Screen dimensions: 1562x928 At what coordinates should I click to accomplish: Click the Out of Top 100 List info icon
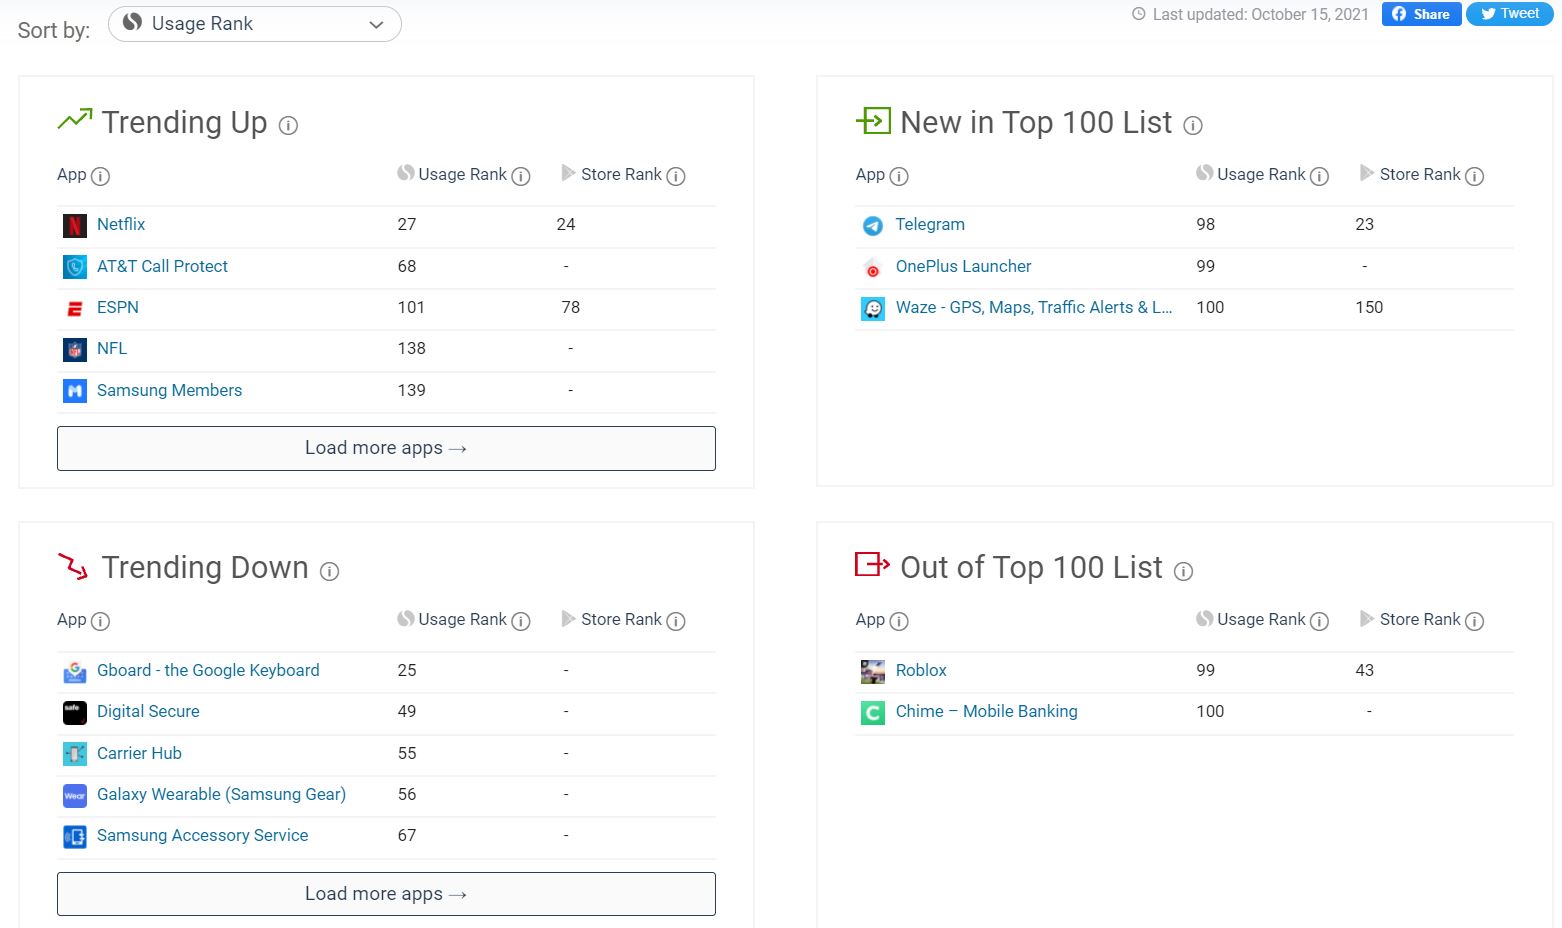[1183, 571]
